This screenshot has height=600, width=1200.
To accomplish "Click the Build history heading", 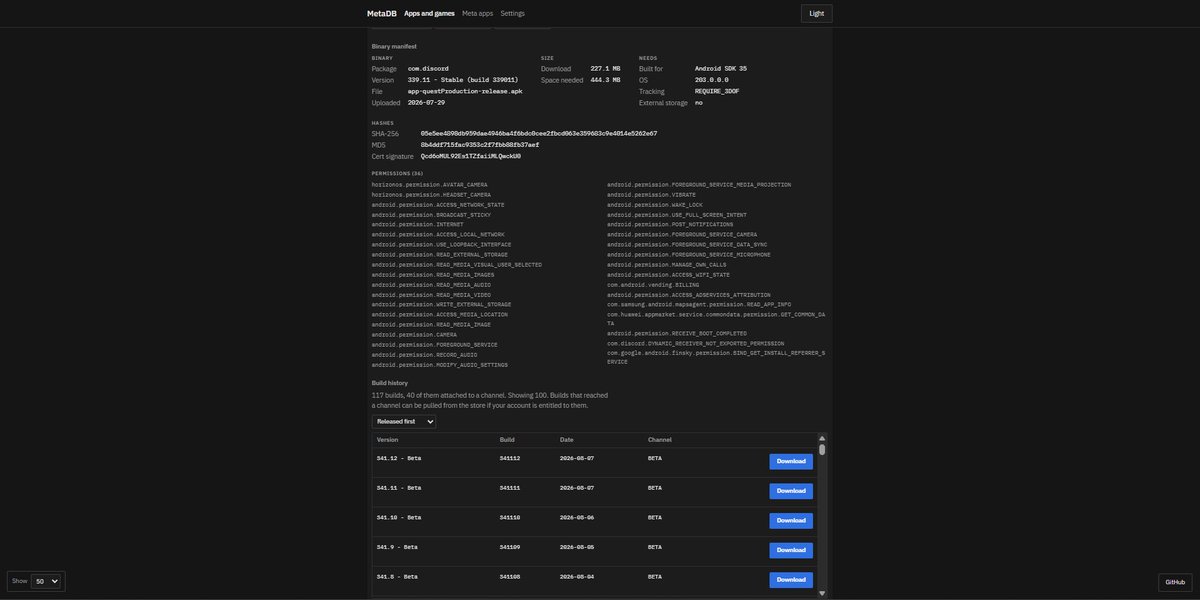I will 390,383.
